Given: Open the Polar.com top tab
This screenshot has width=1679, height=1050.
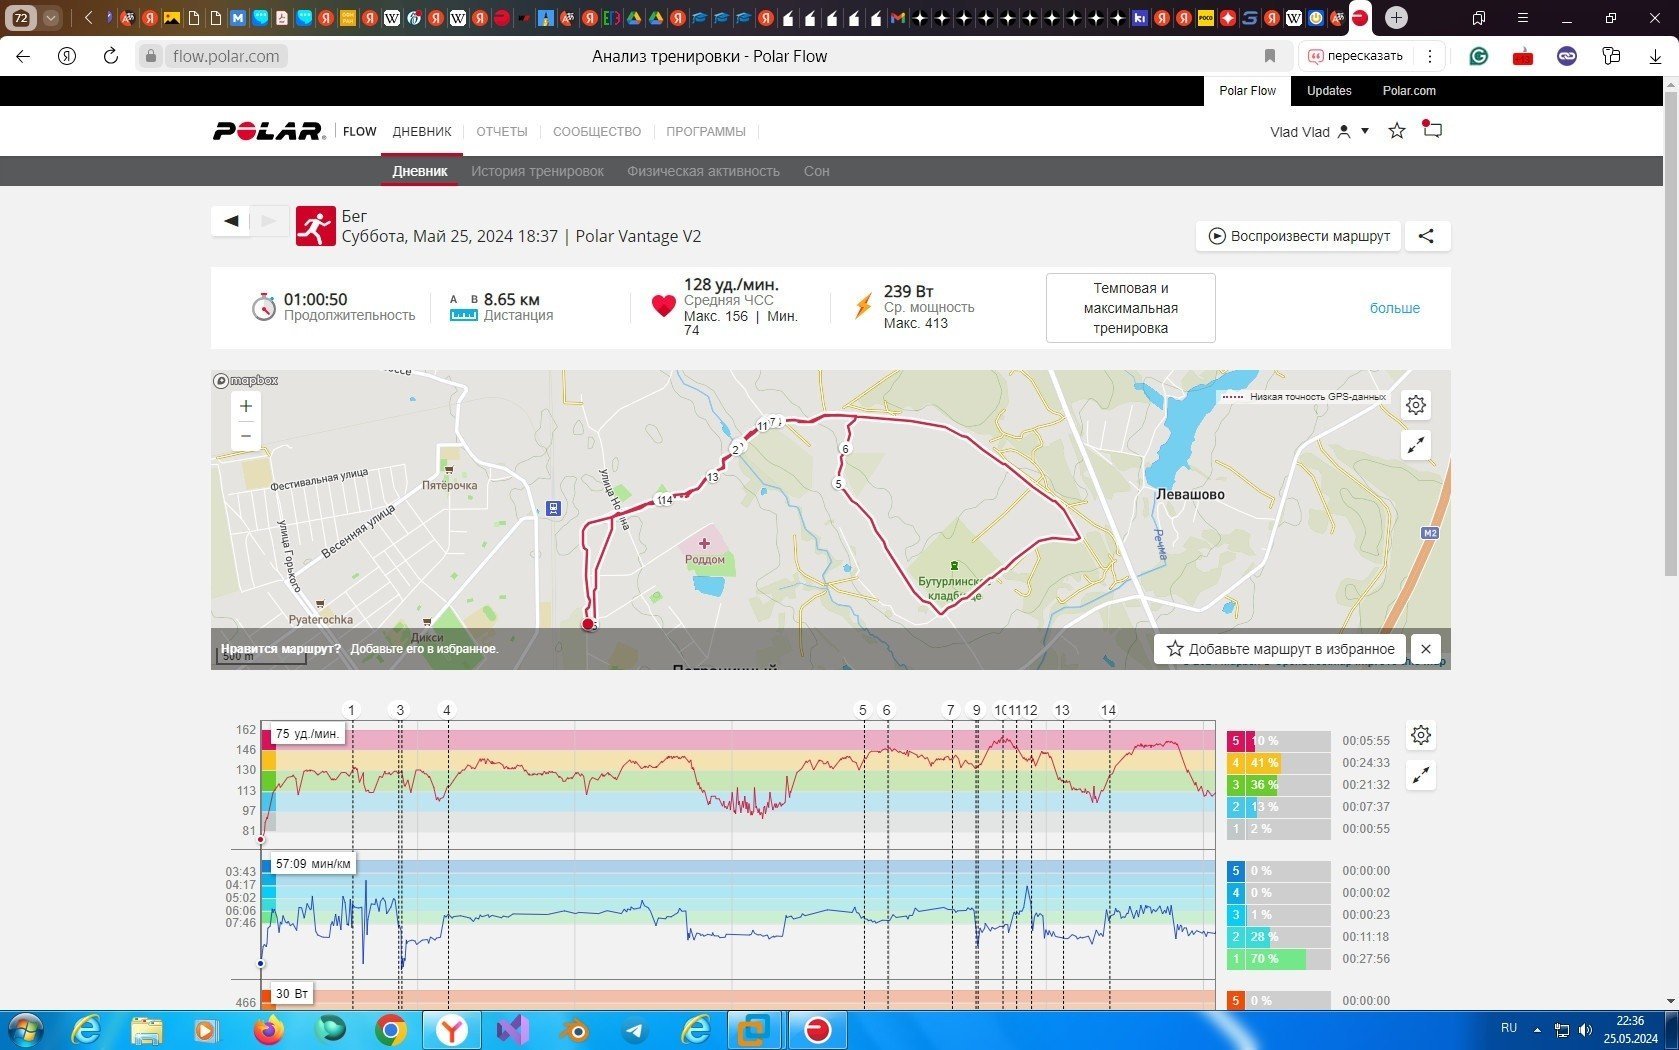Looking at the screenshot, I should (x=1409, y=91).
